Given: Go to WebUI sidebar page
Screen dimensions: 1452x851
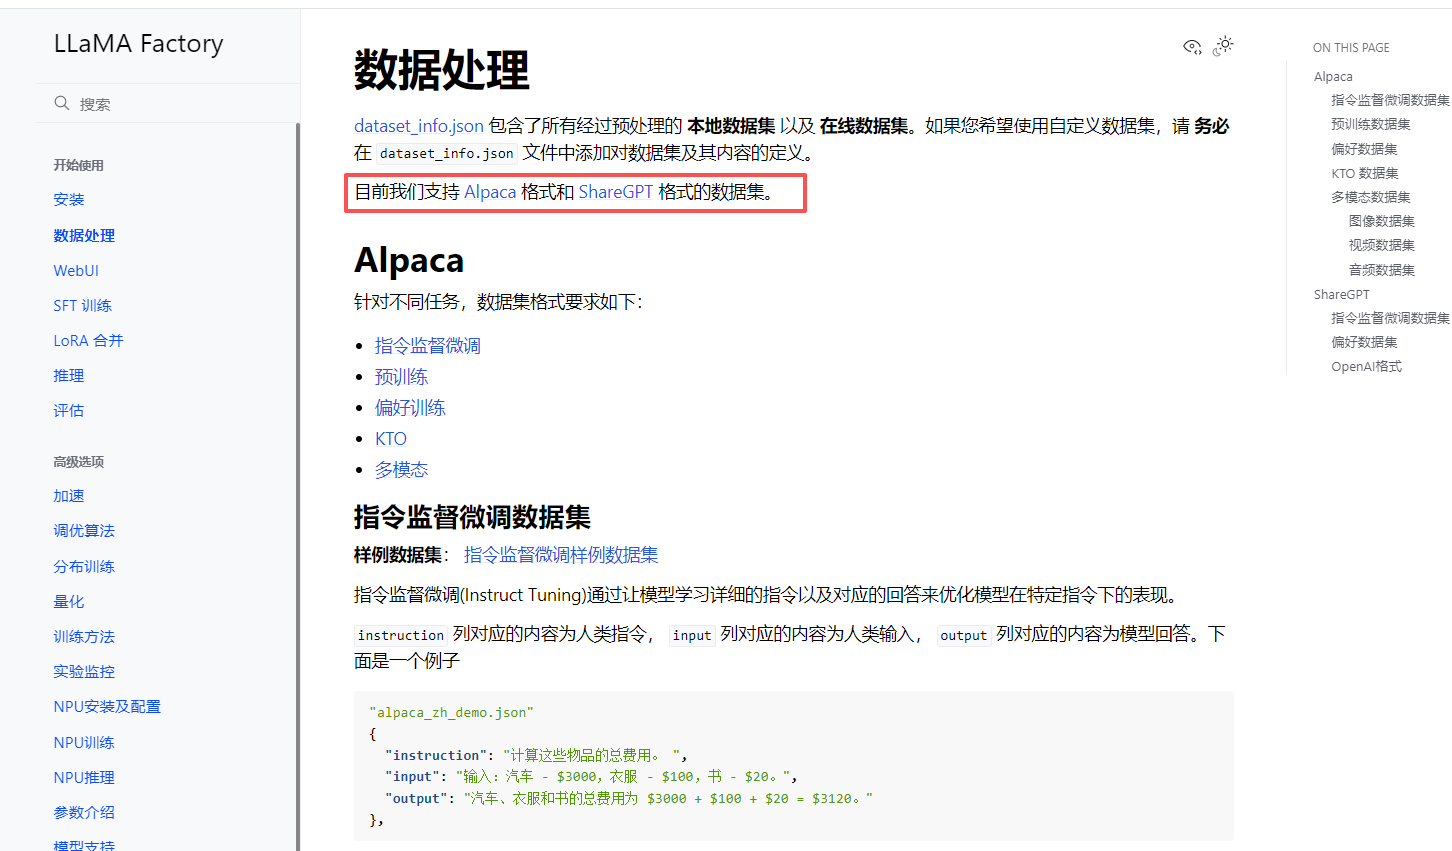Looking at the screenshot, I should click(x=76, y=270).
